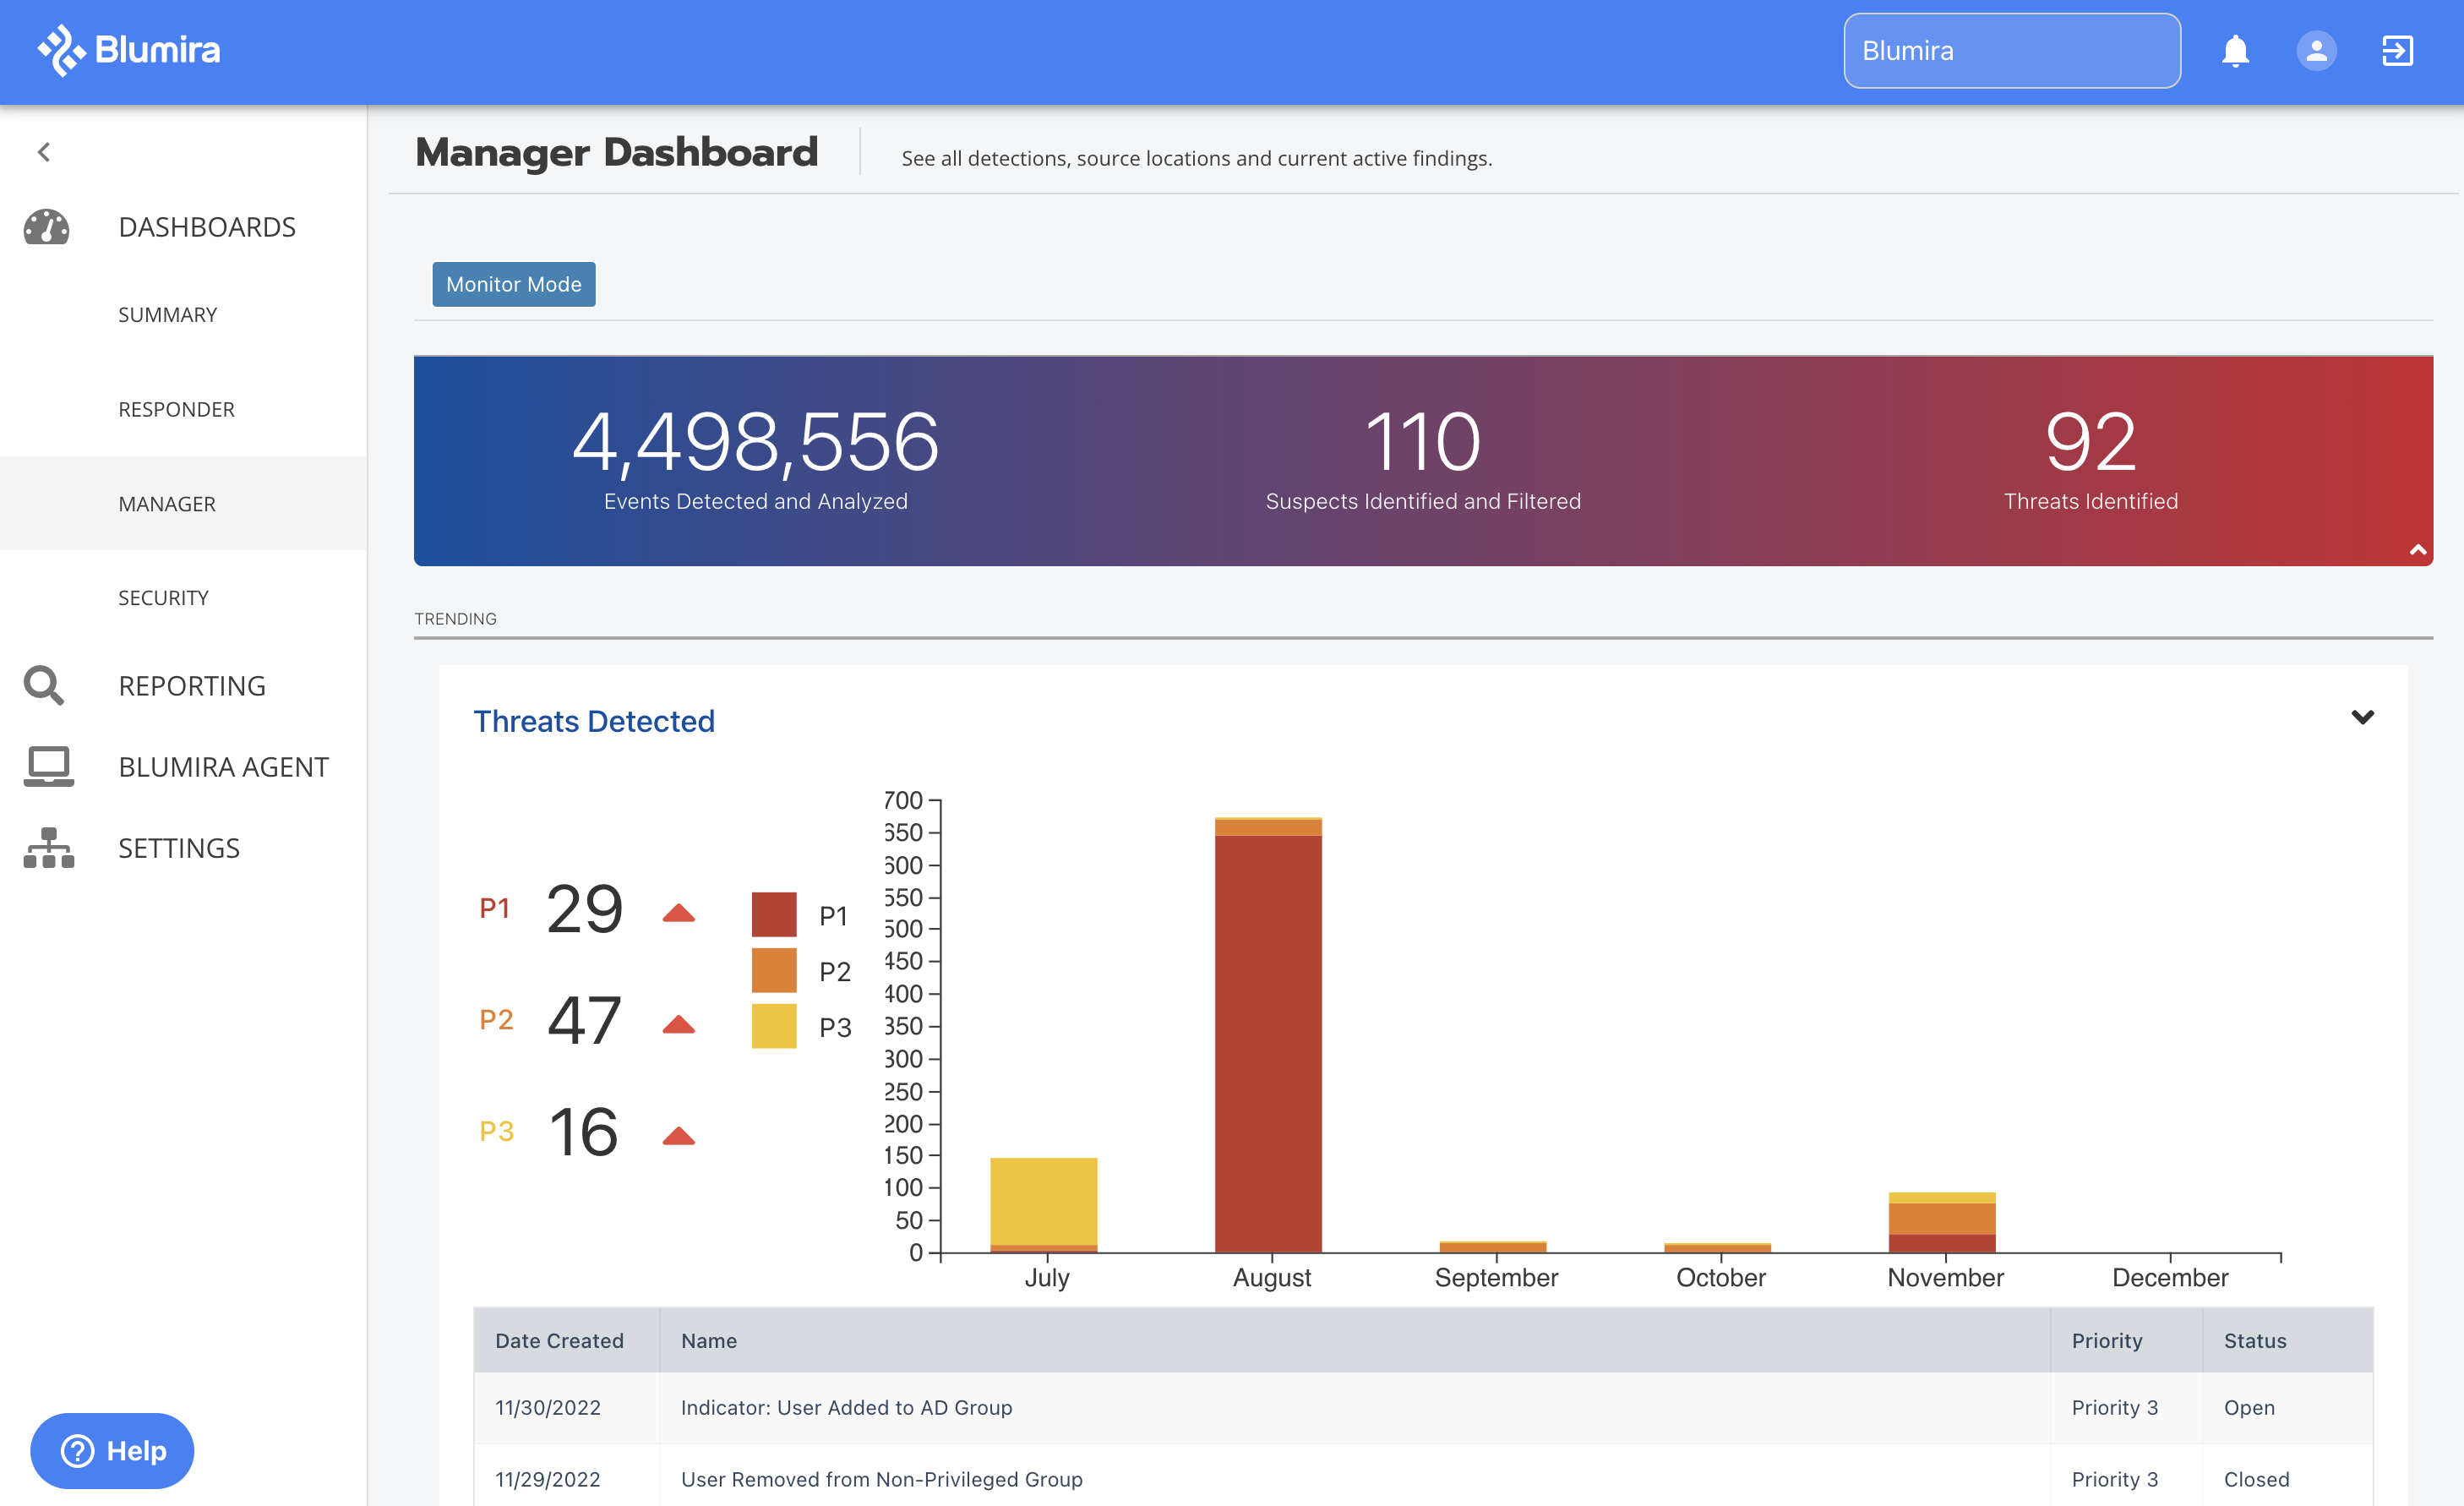Click the logout icon in header
The height and width of the screenshot is (1506, 2464).
pos(2397,51)
